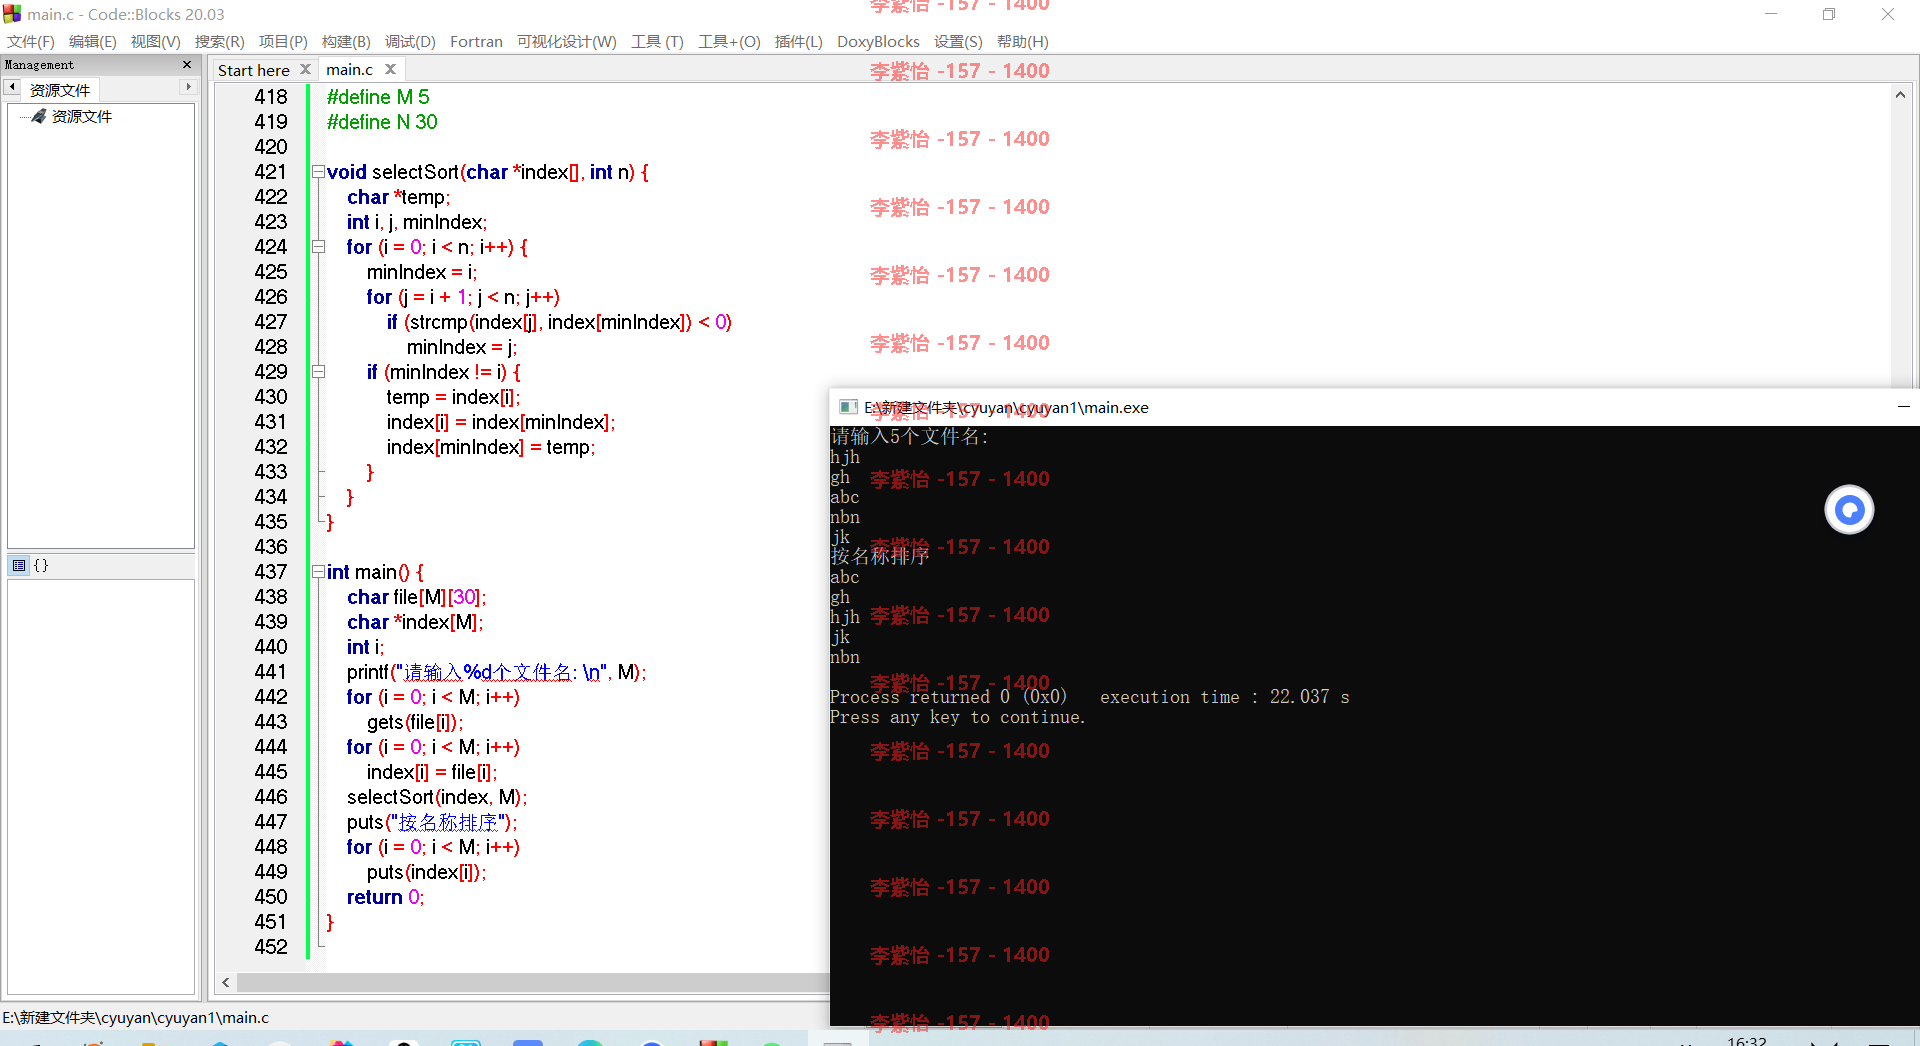Select the 资源文件 panel tab
The image size is (1920, 1046).
click(59, 90)
